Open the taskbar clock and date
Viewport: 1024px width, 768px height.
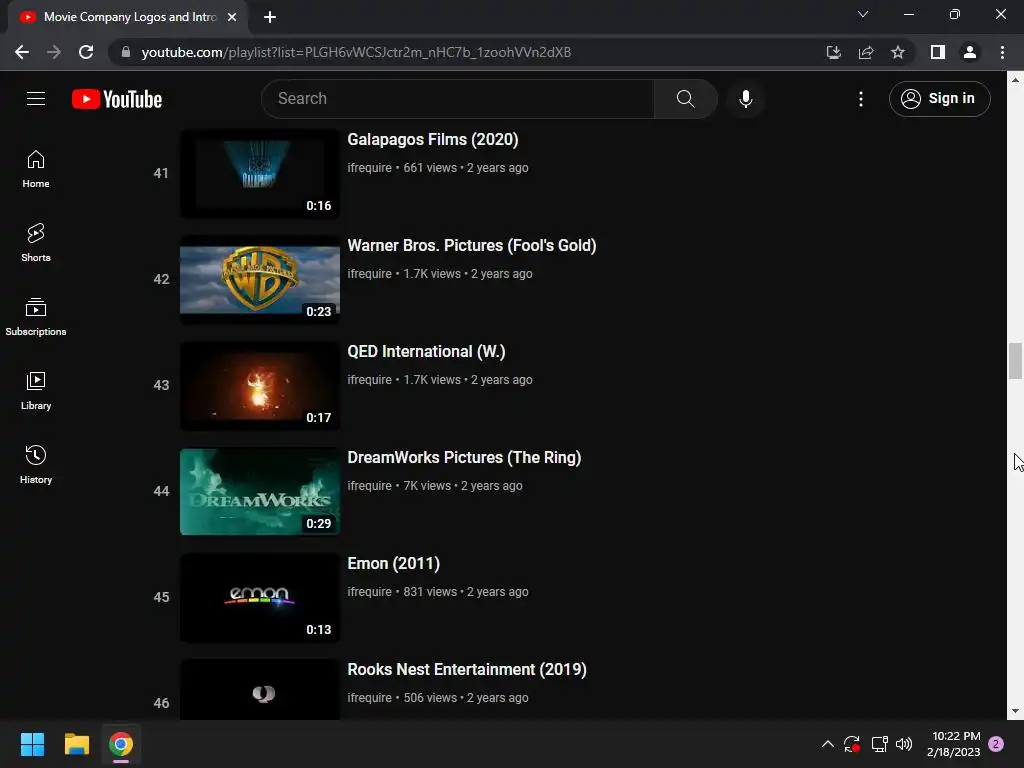point(953,744)
